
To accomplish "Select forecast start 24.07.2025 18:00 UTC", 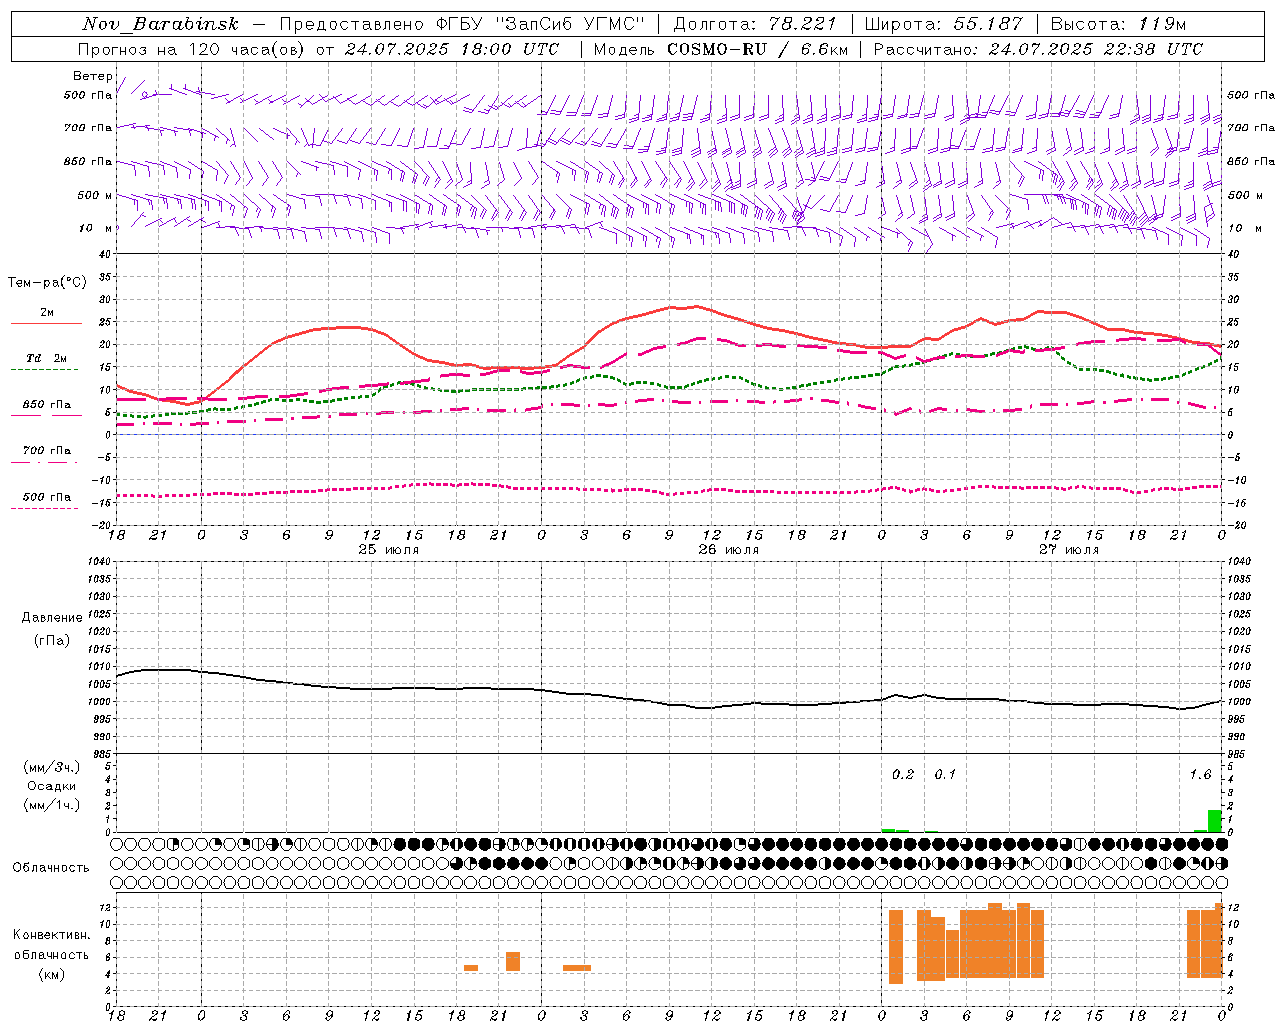I will coord(452,49).
